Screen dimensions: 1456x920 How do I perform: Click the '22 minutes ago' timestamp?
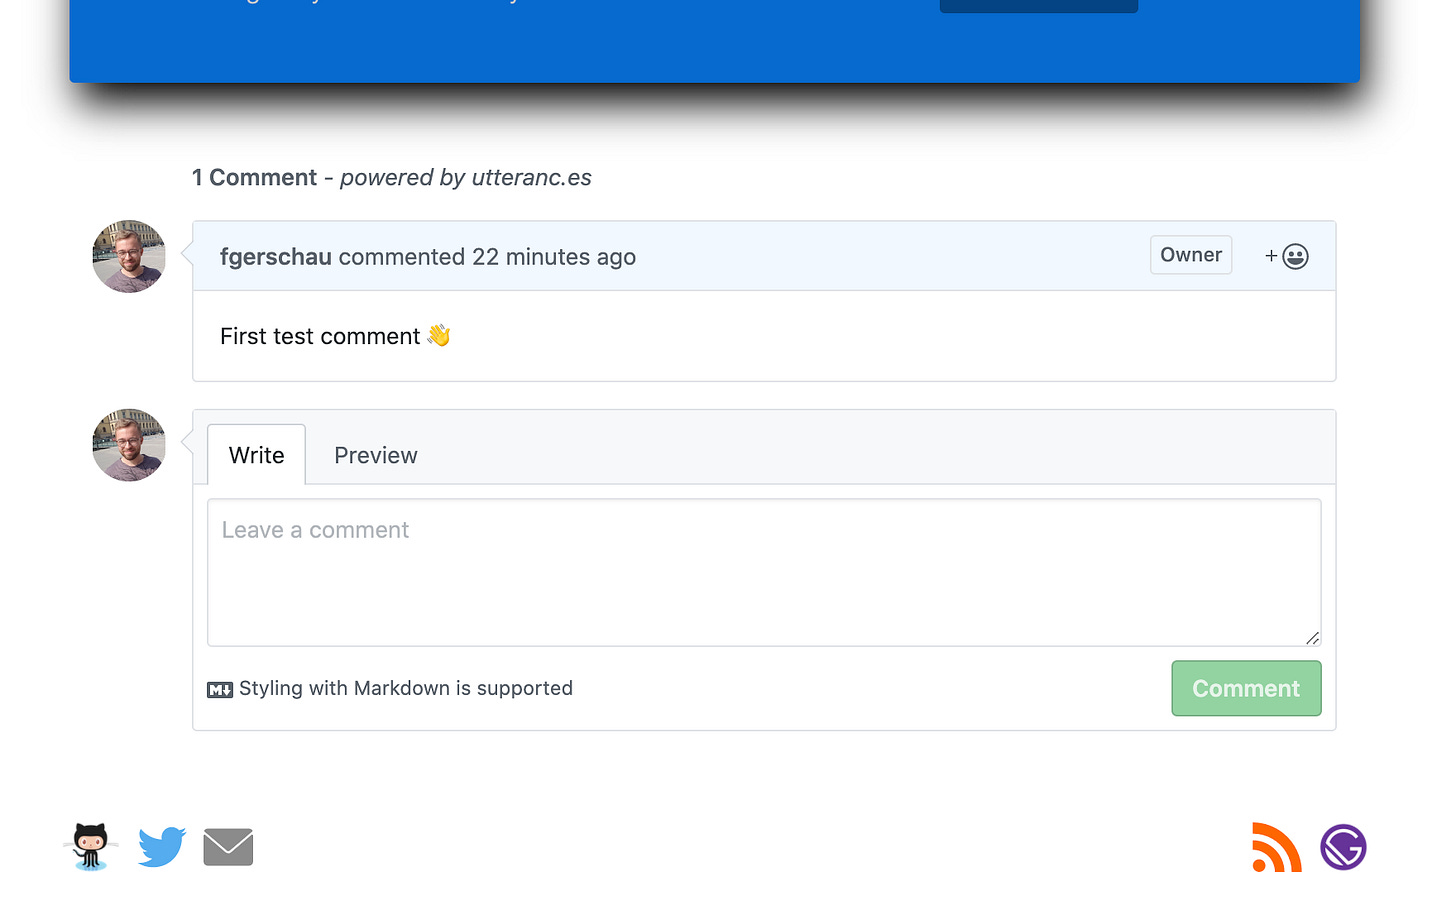tap(553, 257)
